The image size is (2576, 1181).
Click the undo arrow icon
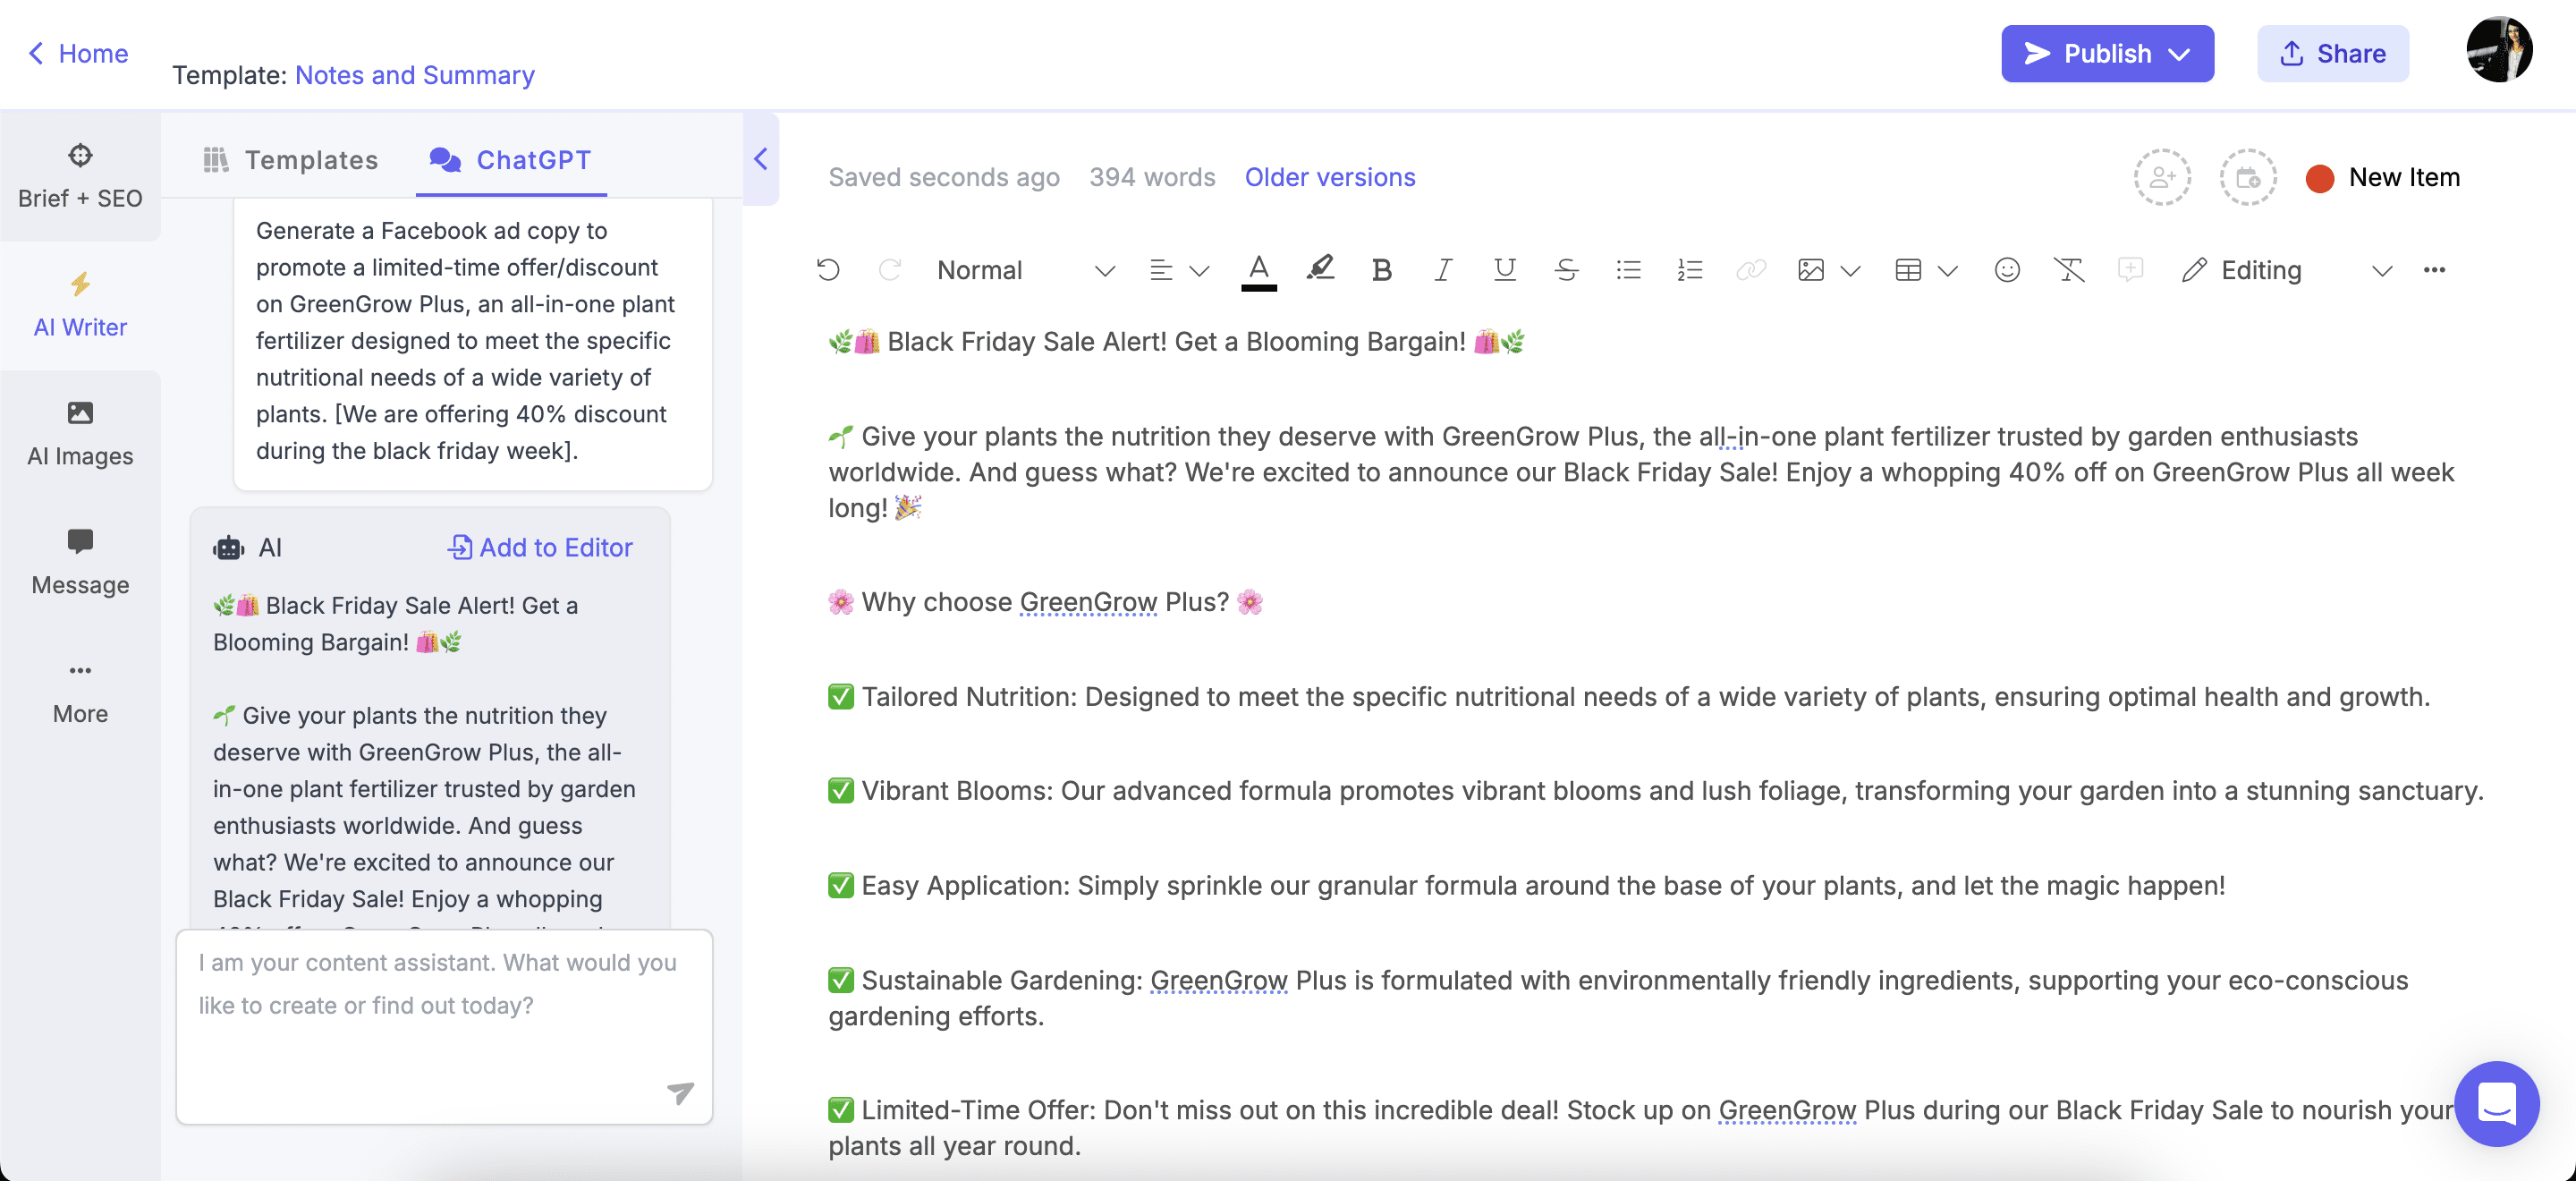828,270
